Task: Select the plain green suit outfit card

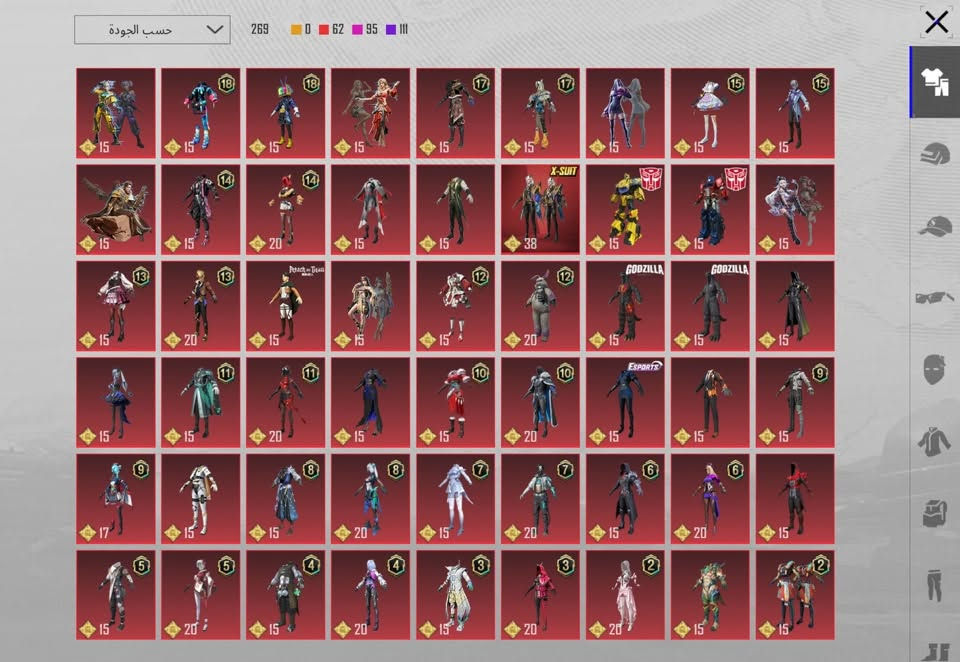Action: click(456, 209)
